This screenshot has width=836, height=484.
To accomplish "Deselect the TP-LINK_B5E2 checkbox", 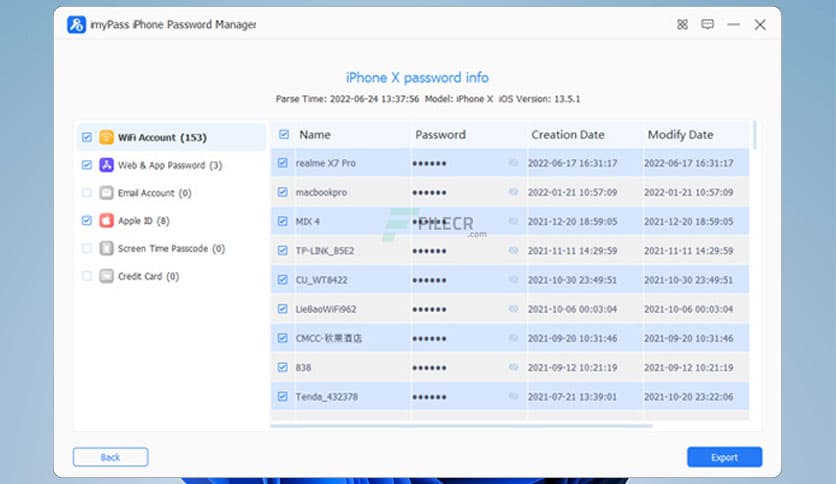I will coord(283,251).
